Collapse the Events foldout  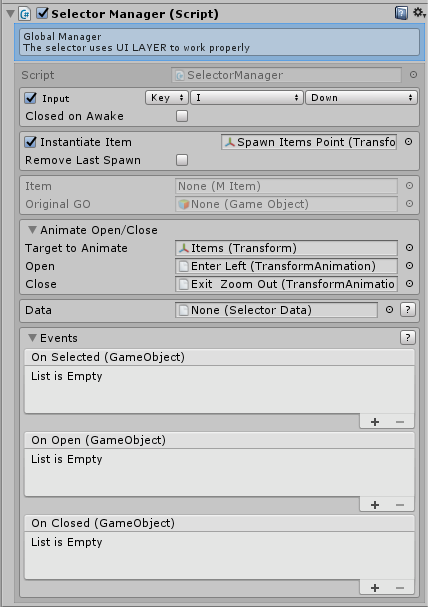pyautogui.click(x=33, y=338)
